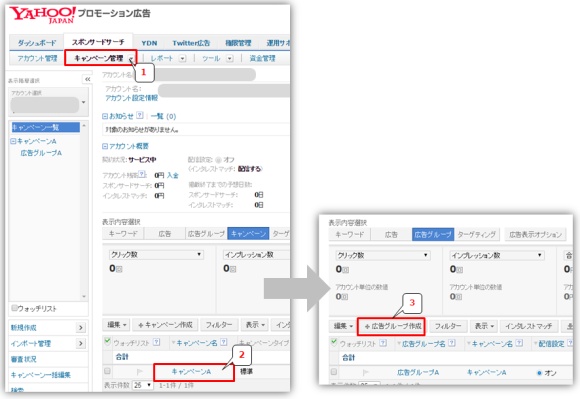This screenshot has width=580, height=399.
Task: Collapse the お知らせ section
Action: [105, 116]
